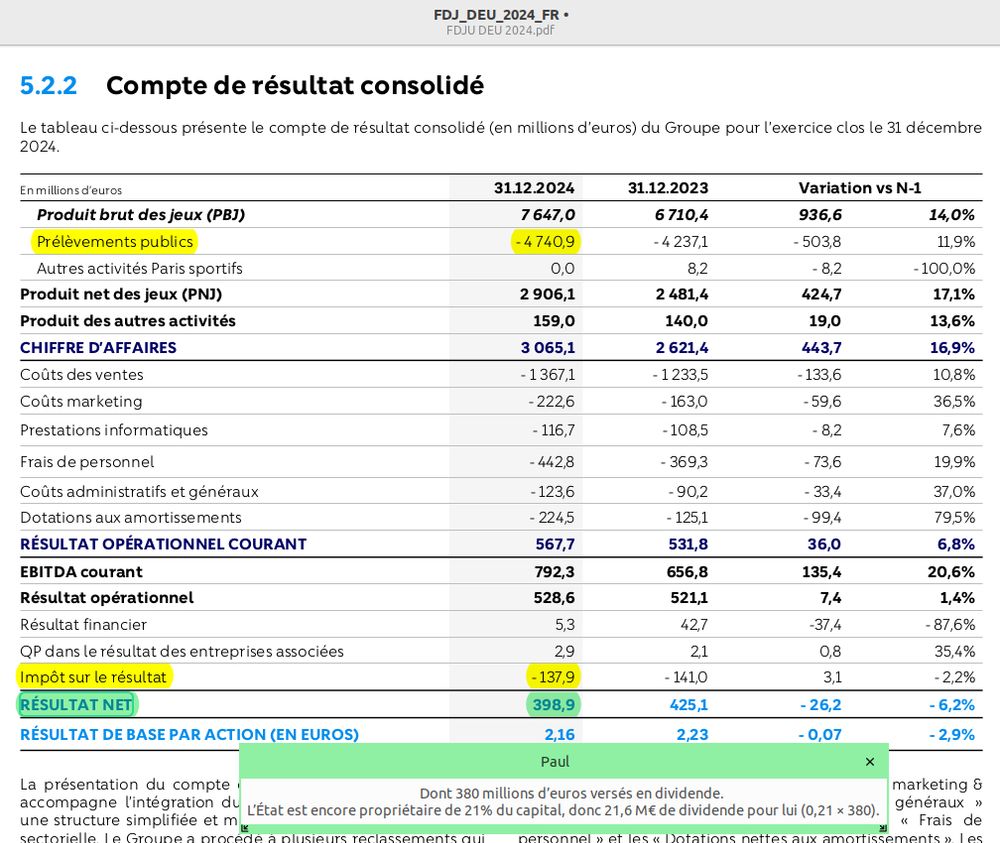Click the 'Paul' note header bar

point(554,761)
